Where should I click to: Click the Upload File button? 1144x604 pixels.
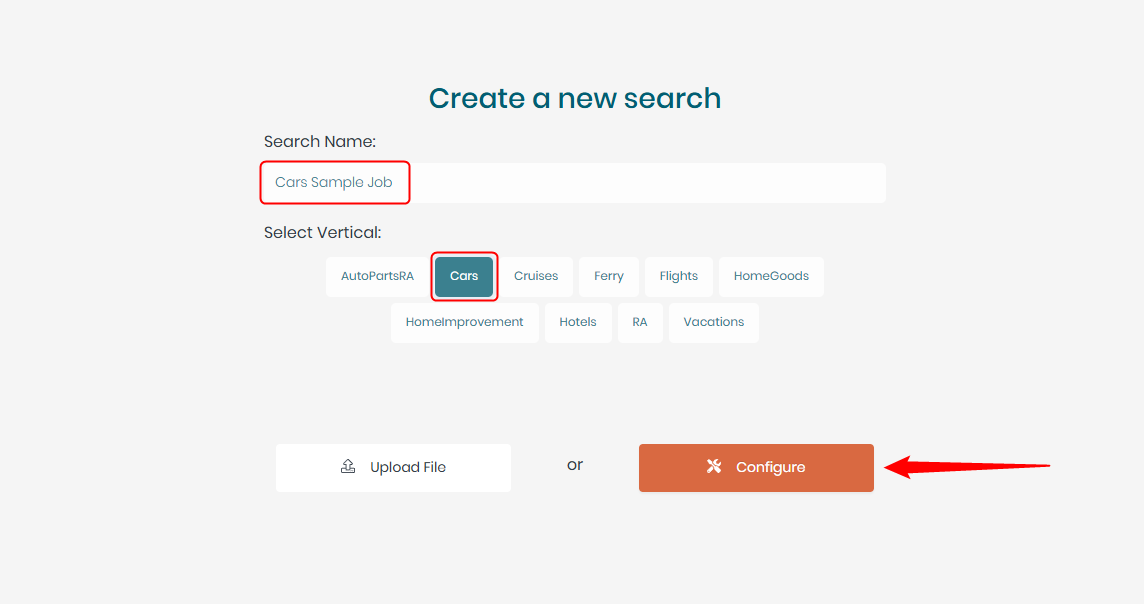pos(393,467)
